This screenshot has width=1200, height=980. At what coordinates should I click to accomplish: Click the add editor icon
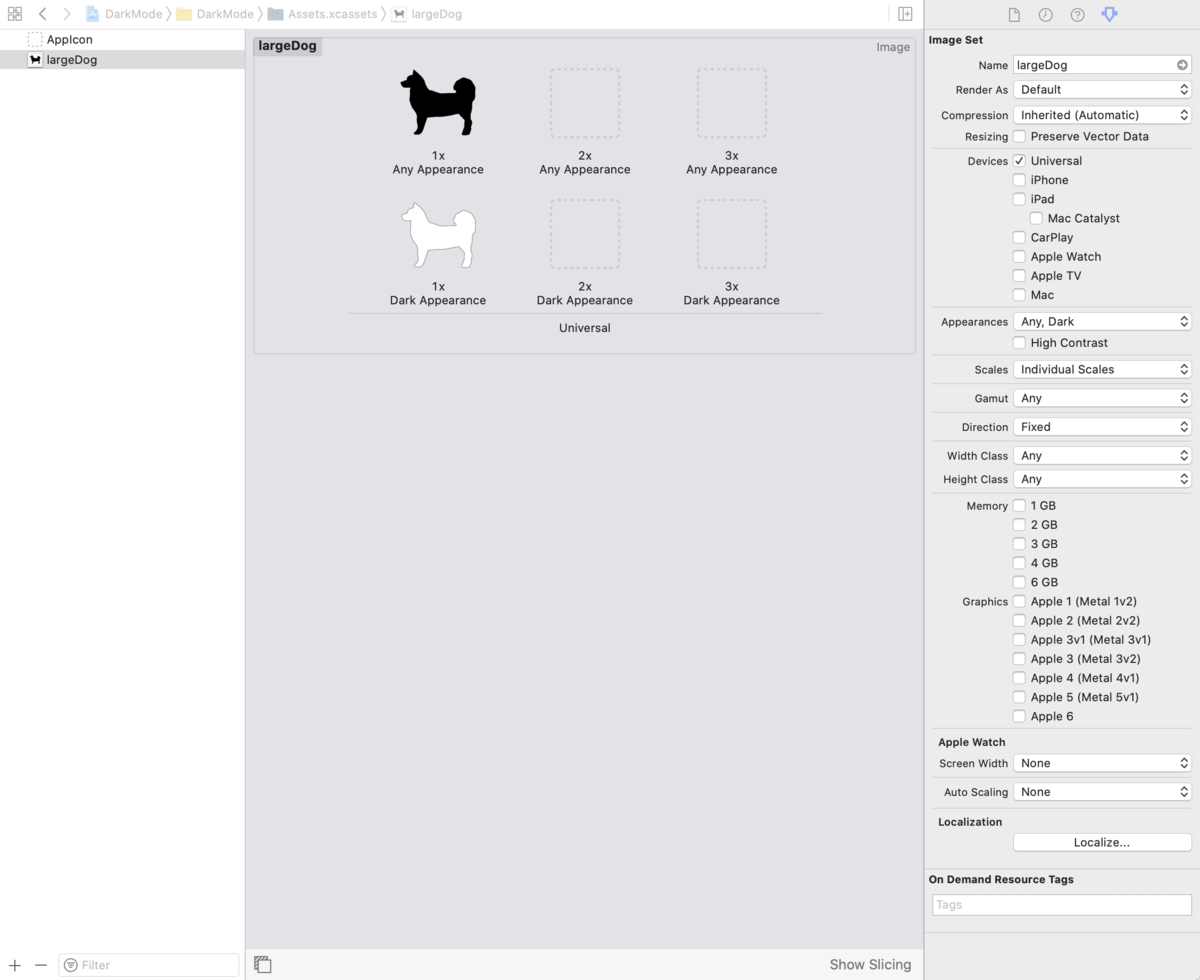(905, 14)
